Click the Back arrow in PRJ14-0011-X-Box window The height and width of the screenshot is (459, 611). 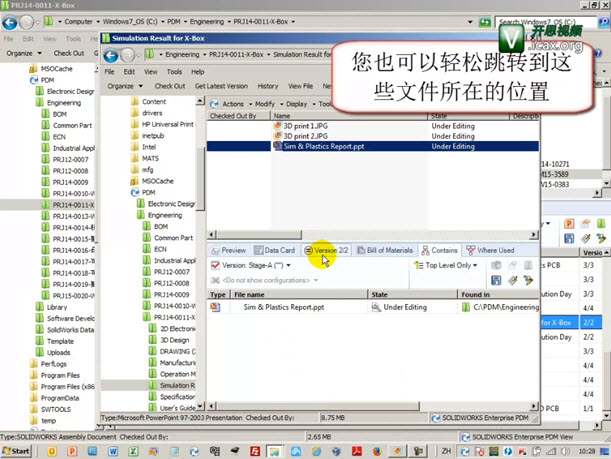pyautogui.click(x=10, y=23)
